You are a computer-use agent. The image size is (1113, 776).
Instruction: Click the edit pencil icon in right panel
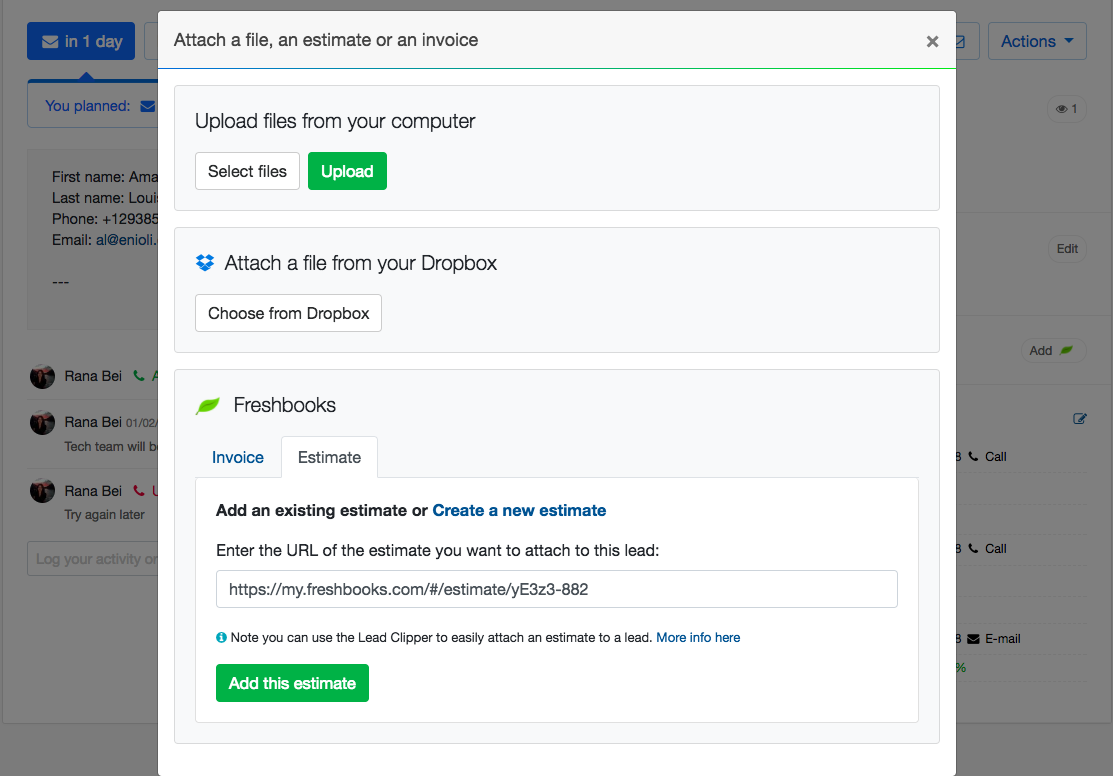coord(1080,419)
